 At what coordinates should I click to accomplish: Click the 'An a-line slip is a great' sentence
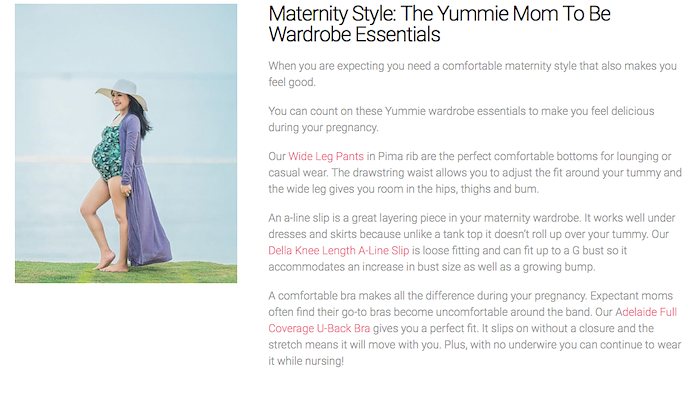click(424, 218)
